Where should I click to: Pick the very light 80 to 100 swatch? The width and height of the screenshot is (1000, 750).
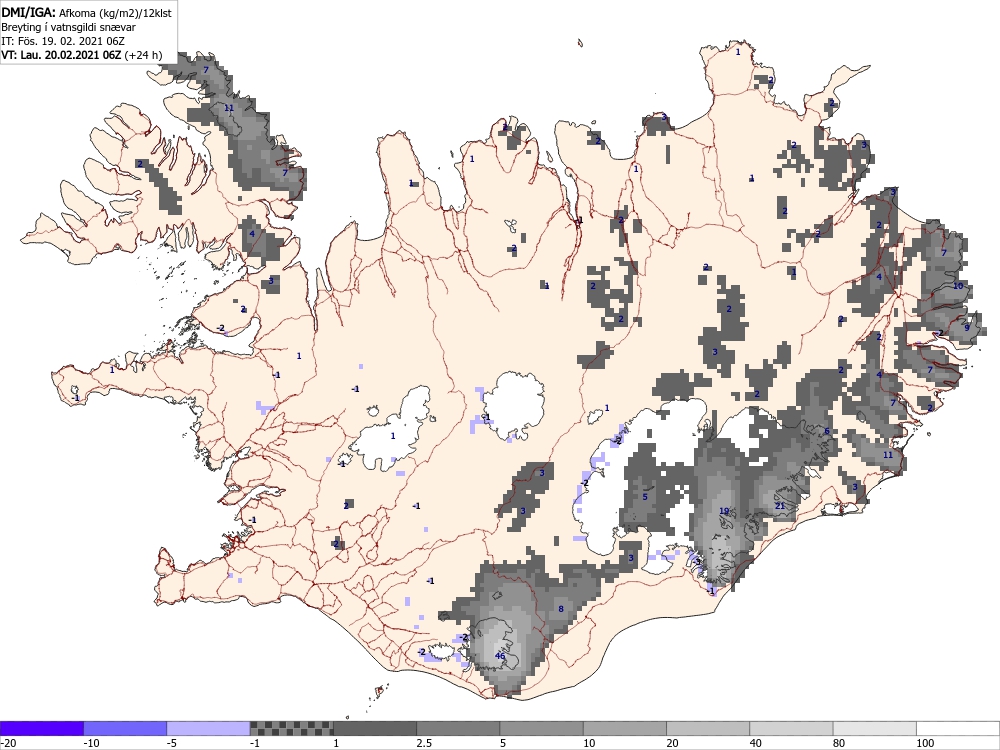point(874,728)
